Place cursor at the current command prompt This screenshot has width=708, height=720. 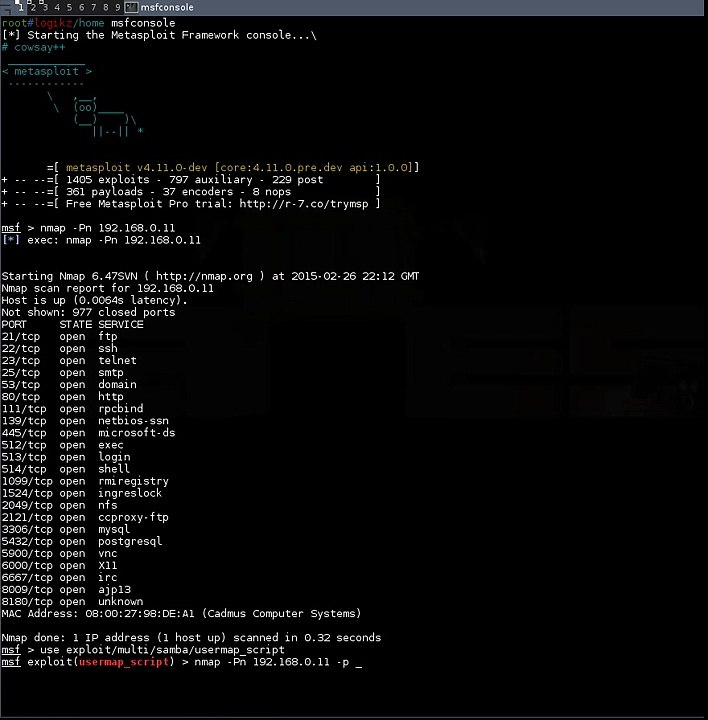click(x=359, y=663)
